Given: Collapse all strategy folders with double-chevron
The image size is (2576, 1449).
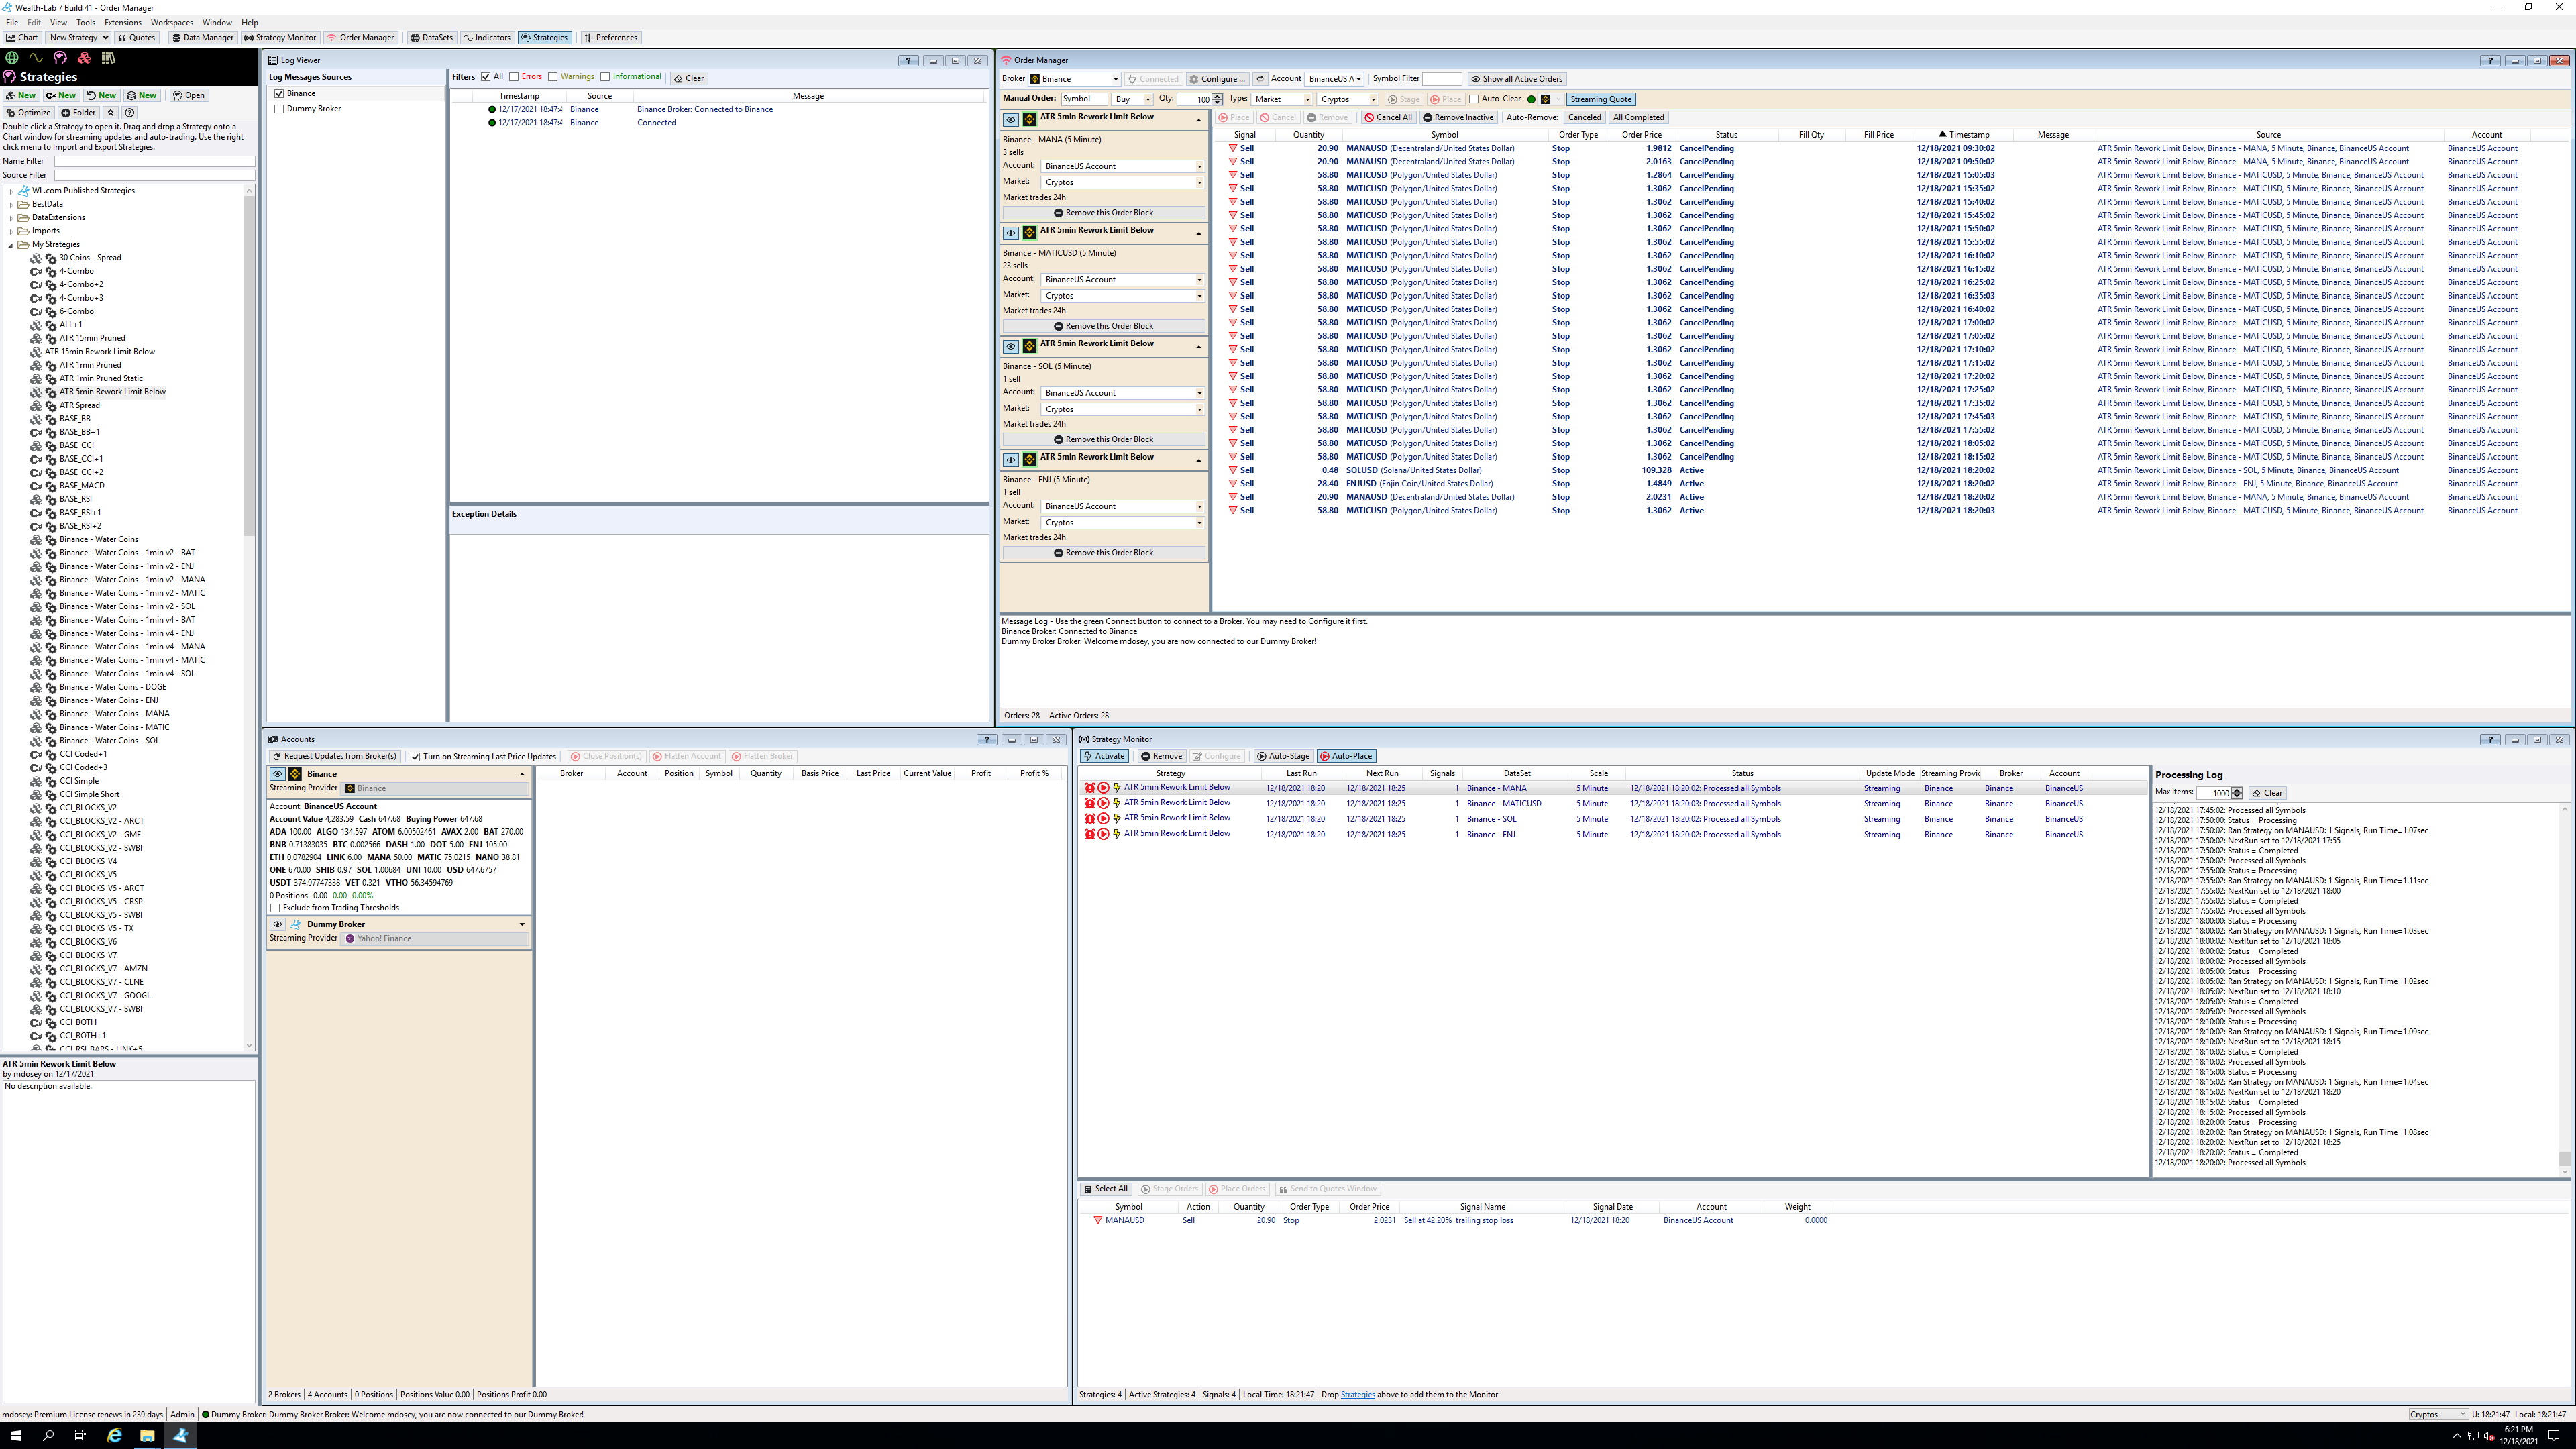Looking at the screenshot, I should click(x=111, y=112).
